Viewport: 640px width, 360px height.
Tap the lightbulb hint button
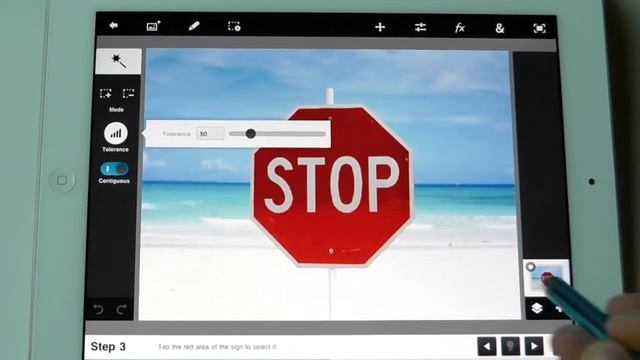point(510,346)
